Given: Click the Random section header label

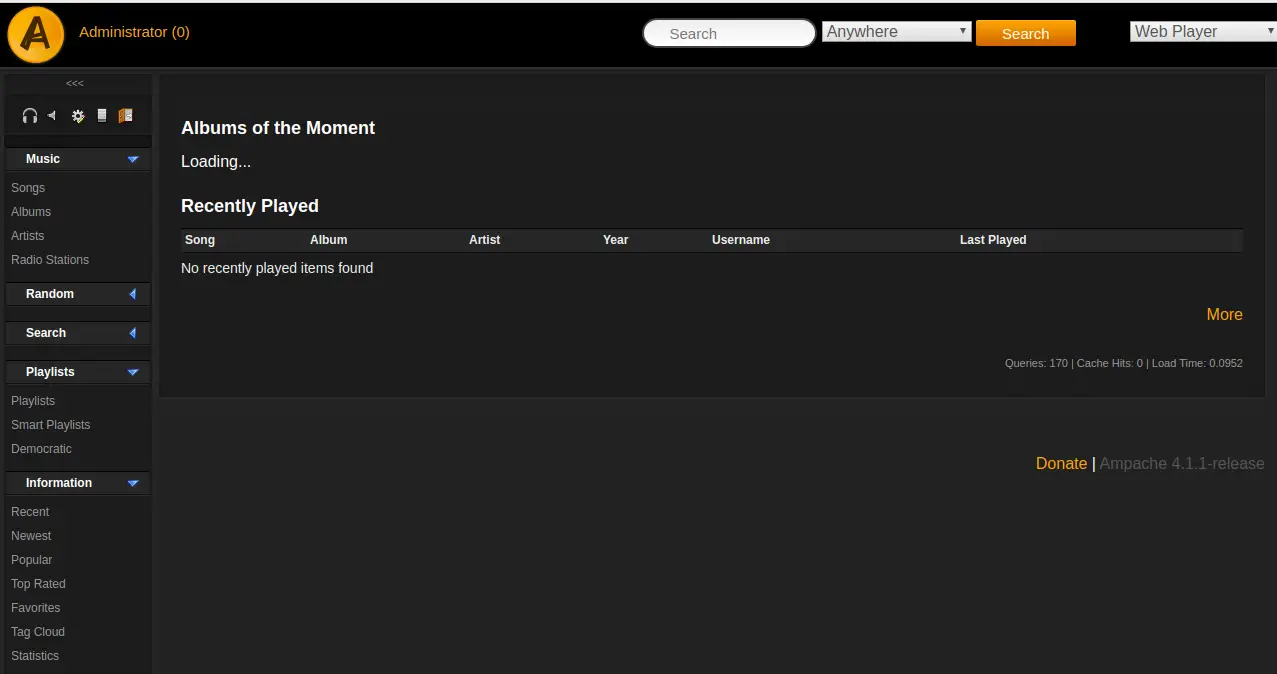Looking at the screenshot, I should tap(50, 294).
